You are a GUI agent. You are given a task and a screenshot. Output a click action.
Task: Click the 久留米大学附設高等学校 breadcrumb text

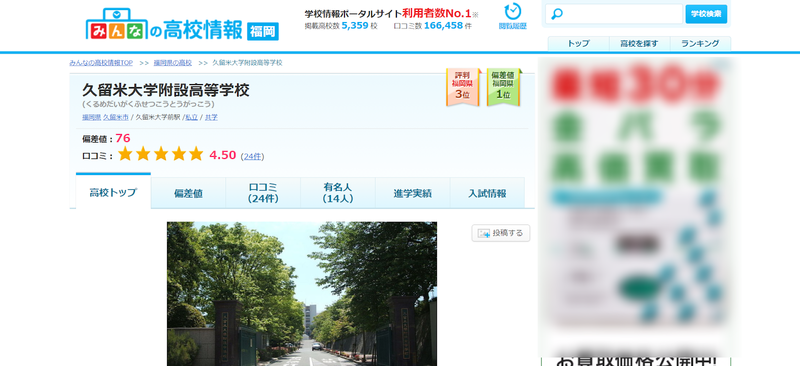[247, 63]
